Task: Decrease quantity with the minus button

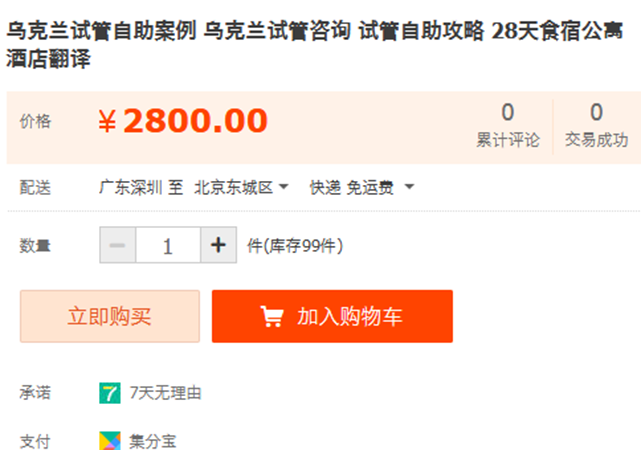Action: coord(117,245)
